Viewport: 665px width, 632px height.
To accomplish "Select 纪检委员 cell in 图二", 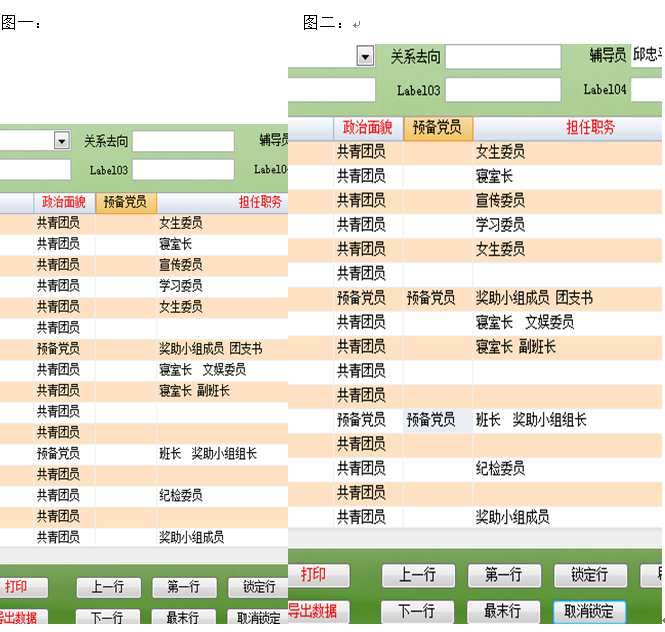I will tap(567, 469).
